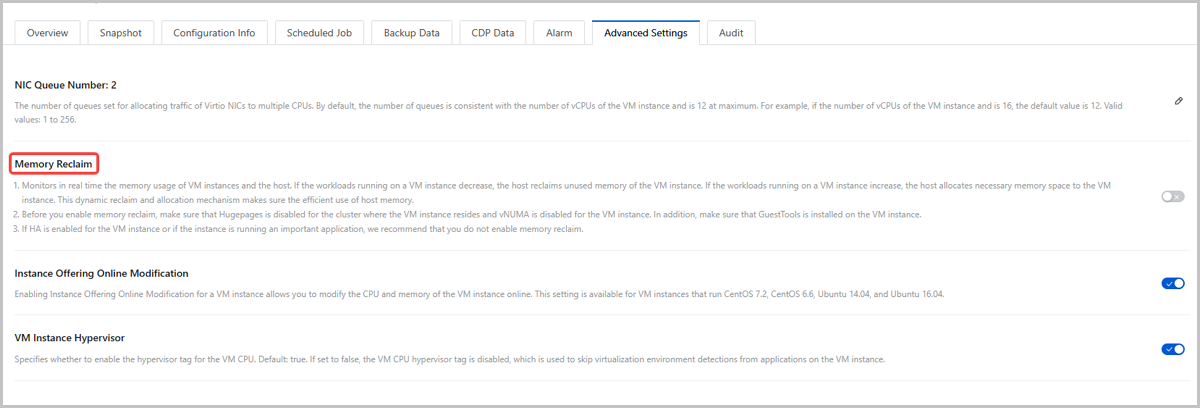Click the NIC queue description paragraph
Viewport: 1200px width, 408px height.
coord(500,111)
